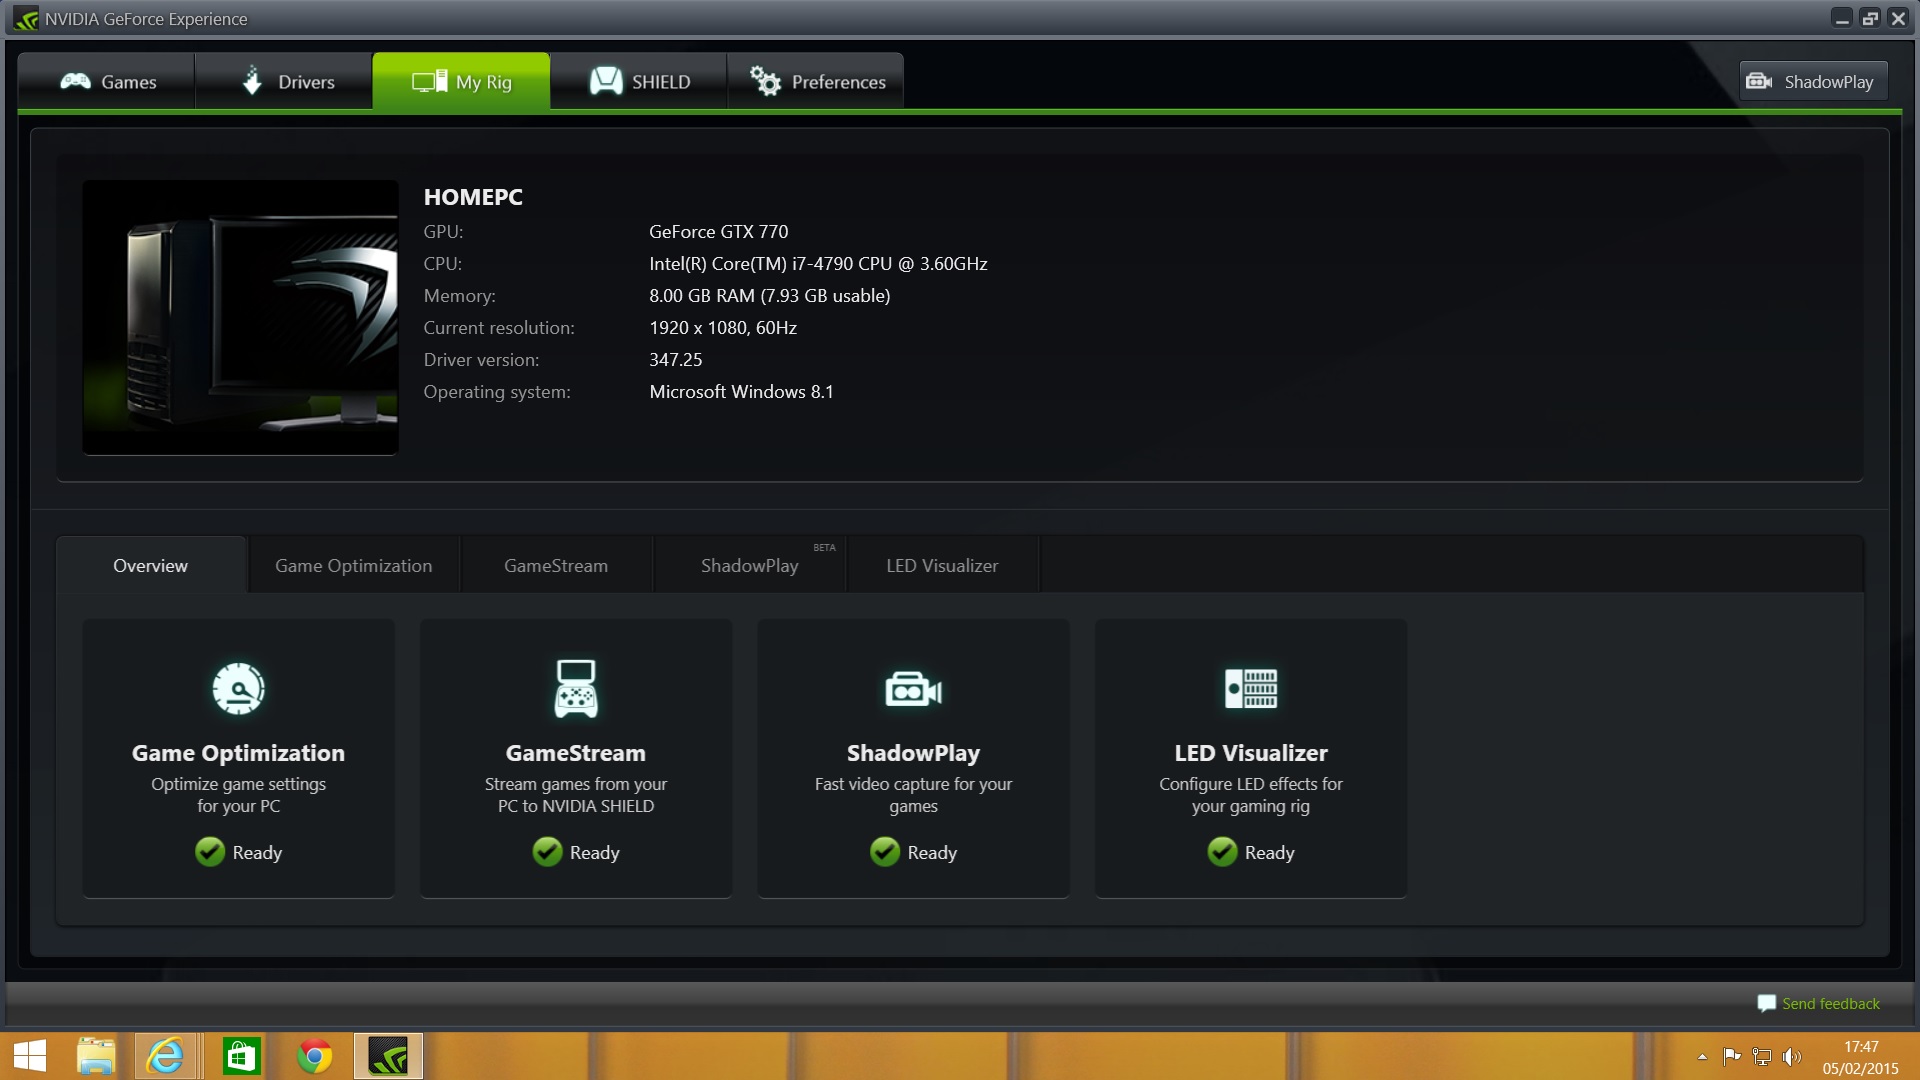
Task: Click 'Stream games from your PC' description
Action: pos(576,795)
